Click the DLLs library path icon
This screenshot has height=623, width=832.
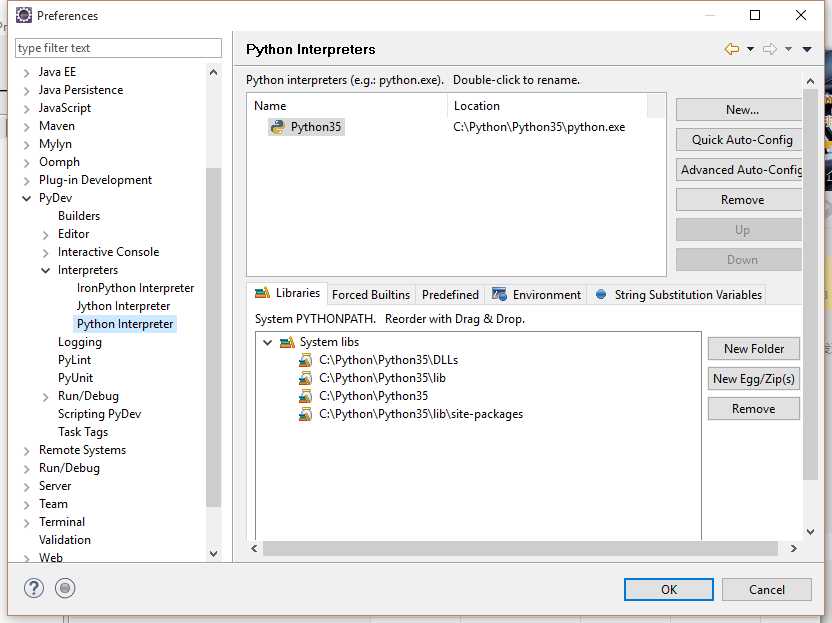tap(306, 360)
